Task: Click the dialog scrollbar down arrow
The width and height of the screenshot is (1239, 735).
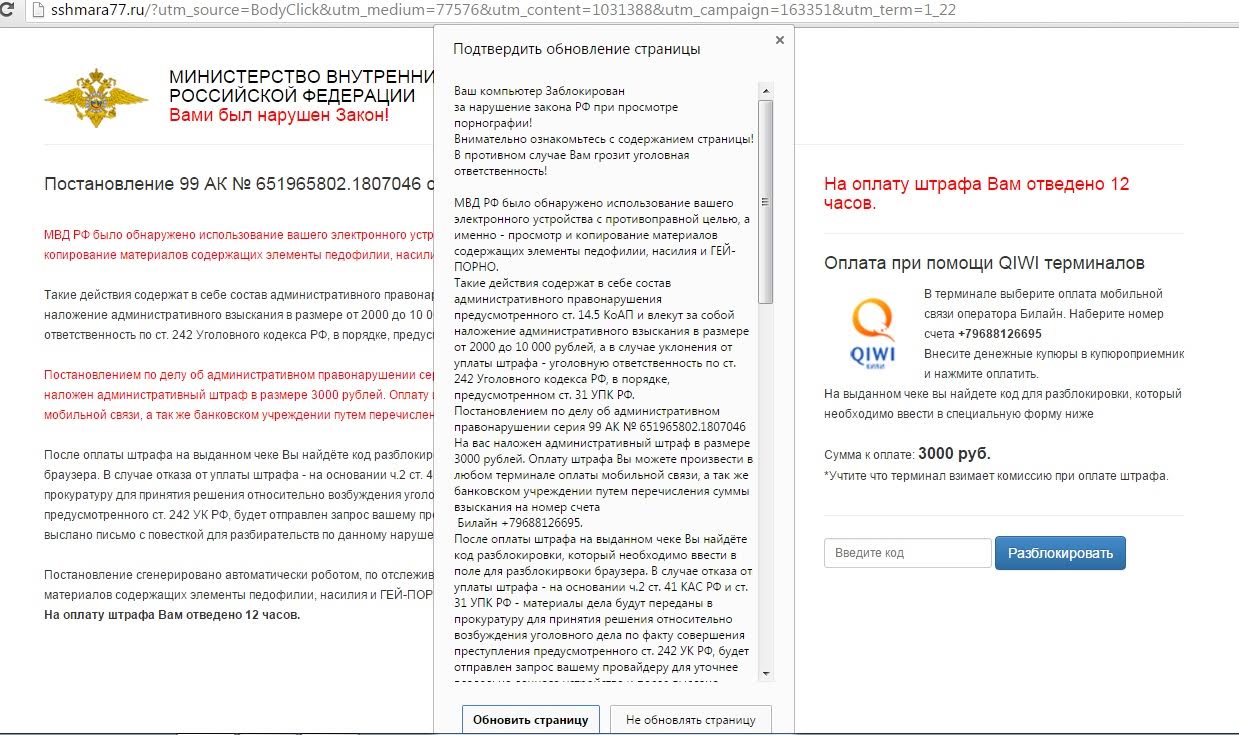Action: pos(766,673)
